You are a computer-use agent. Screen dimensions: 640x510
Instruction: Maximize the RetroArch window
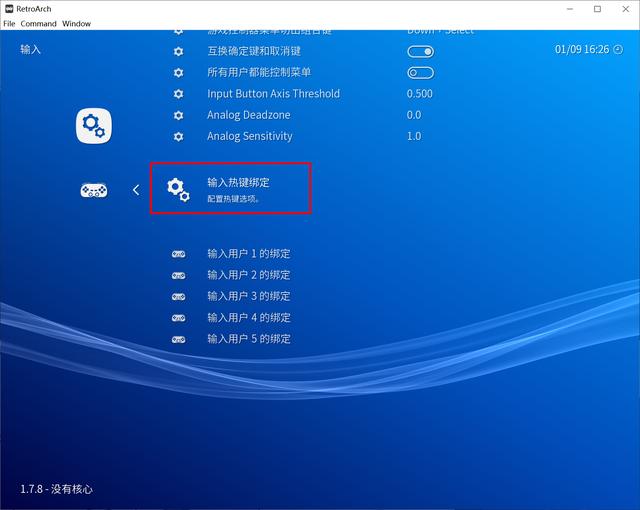(597, 9)
